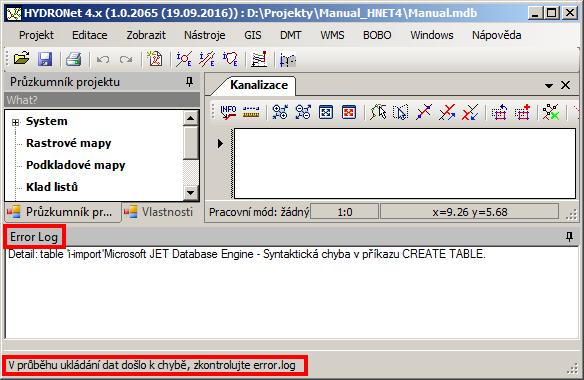Image resolution: width=584 pixels, height=380 pixels.
Task: Switch to the Průzkumník pr... bottom tab
Action: point(62,212)
